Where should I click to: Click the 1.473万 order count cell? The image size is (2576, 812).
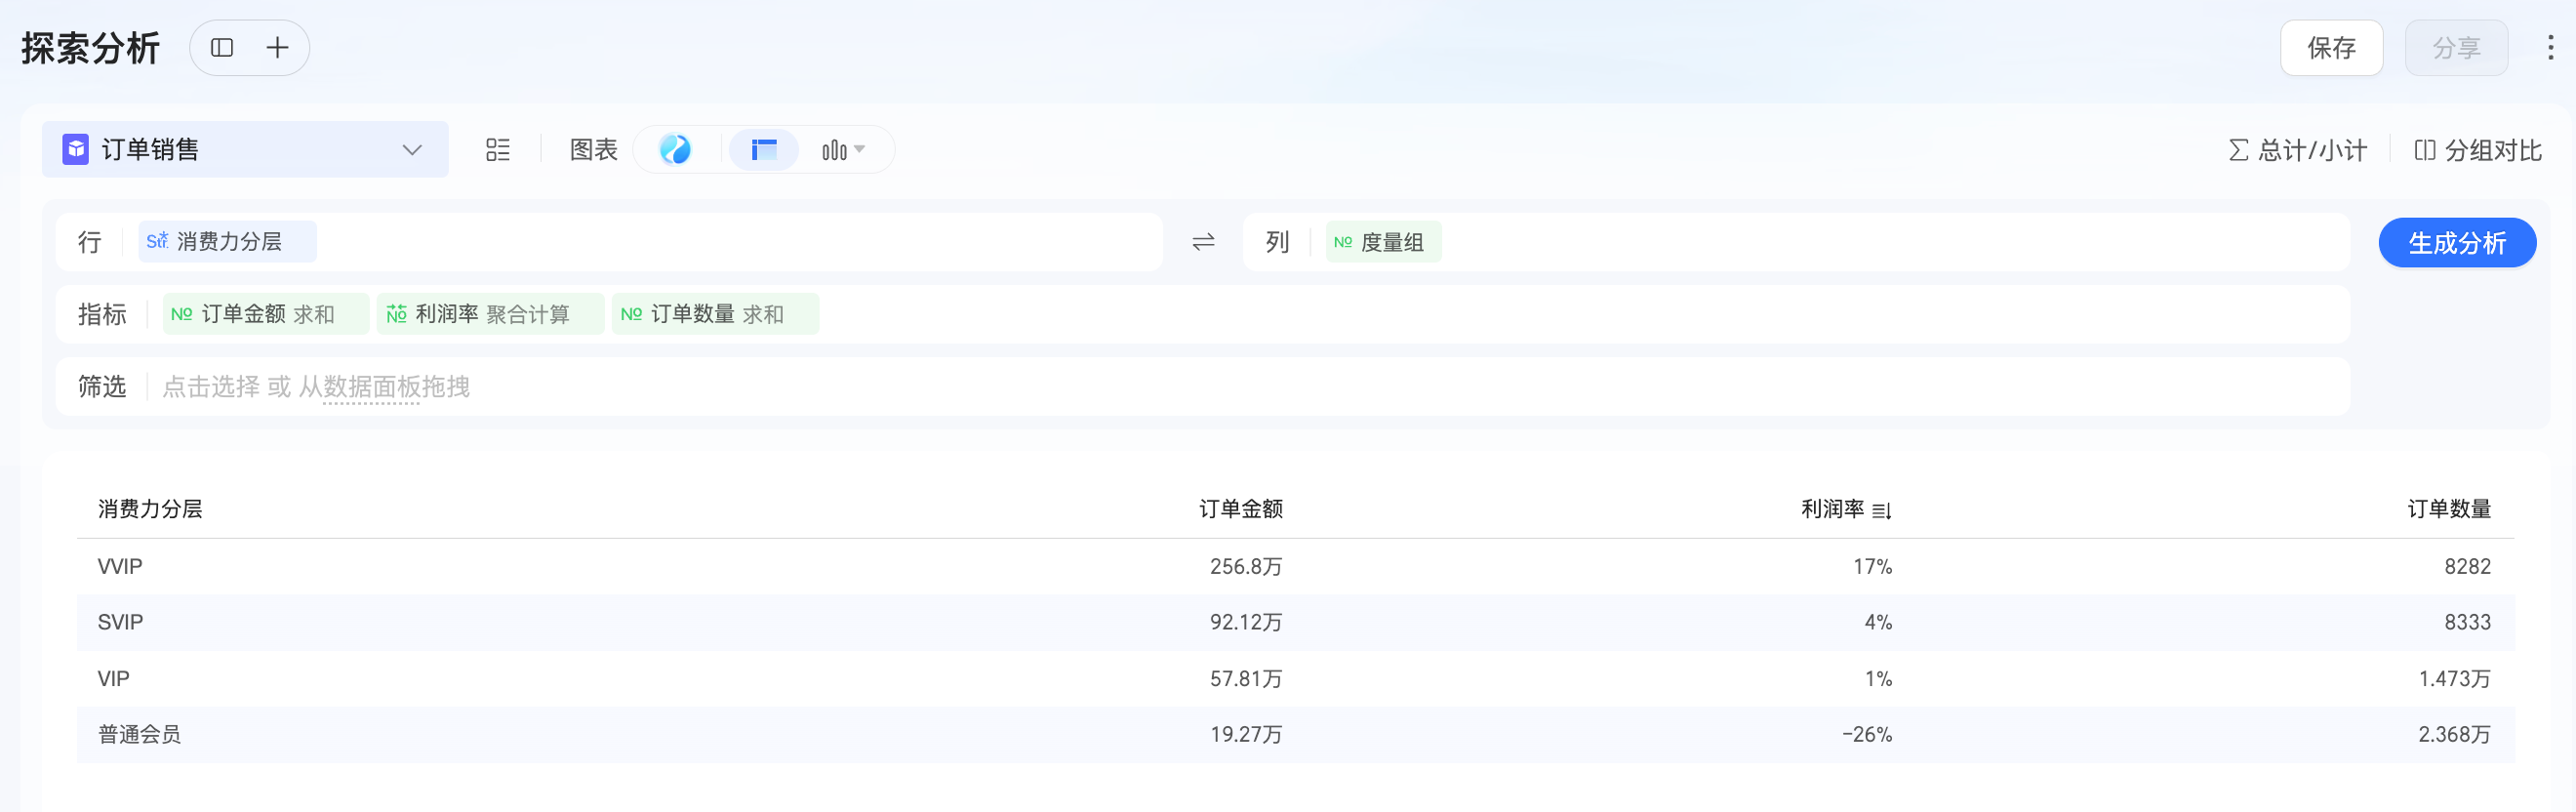[x=2454, y=679]
